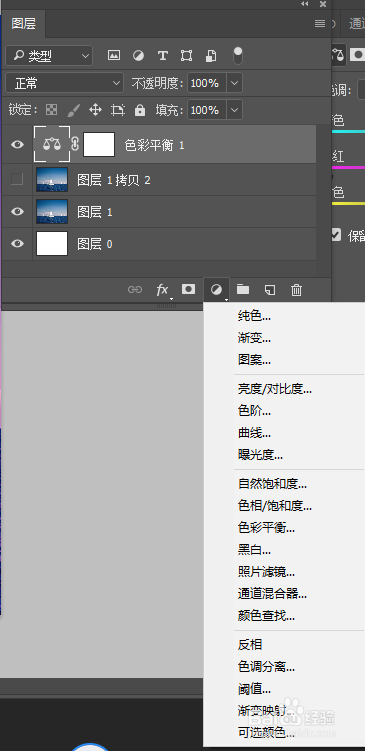
Task: Choose 阈值... menu item
Action: (x=255, y=689)
